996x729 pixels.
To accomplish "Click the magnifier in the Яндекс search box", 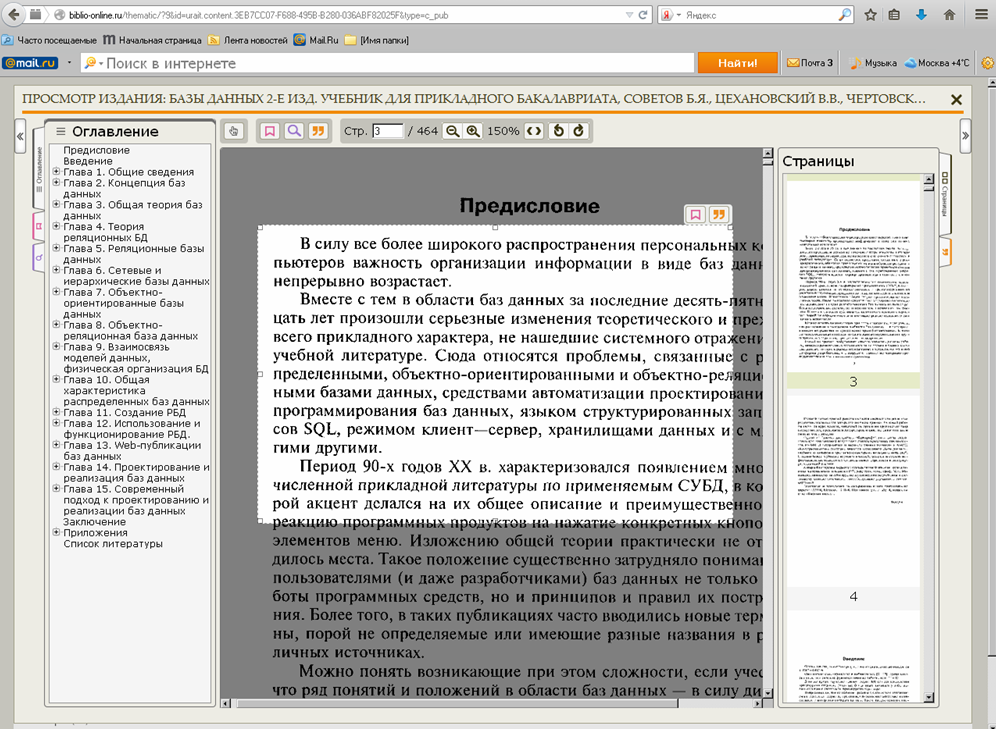I will click(844, 15).
